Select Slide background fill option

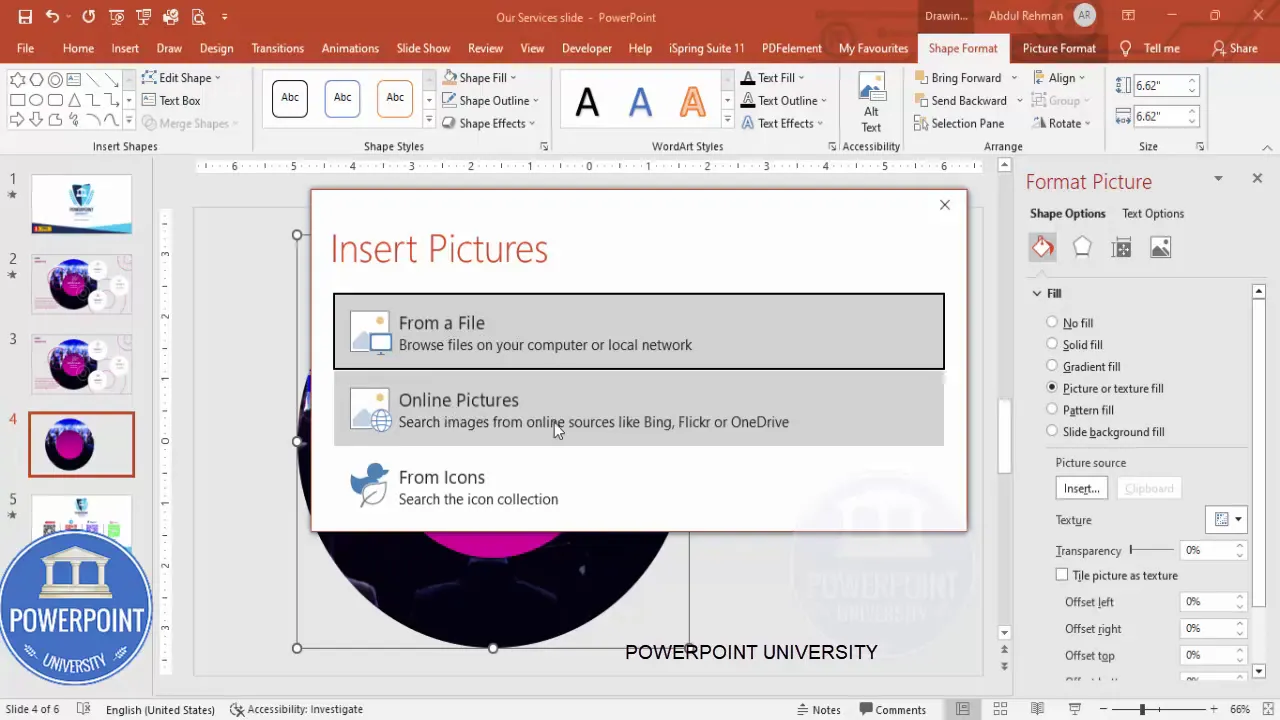pos(1052,431)
